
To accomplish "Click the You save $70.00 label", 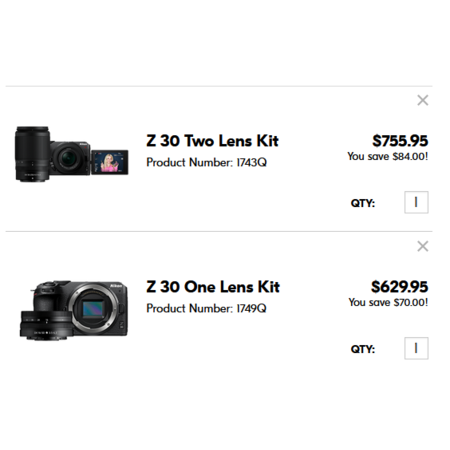I will pyautogui.click(x=388, y=302).
